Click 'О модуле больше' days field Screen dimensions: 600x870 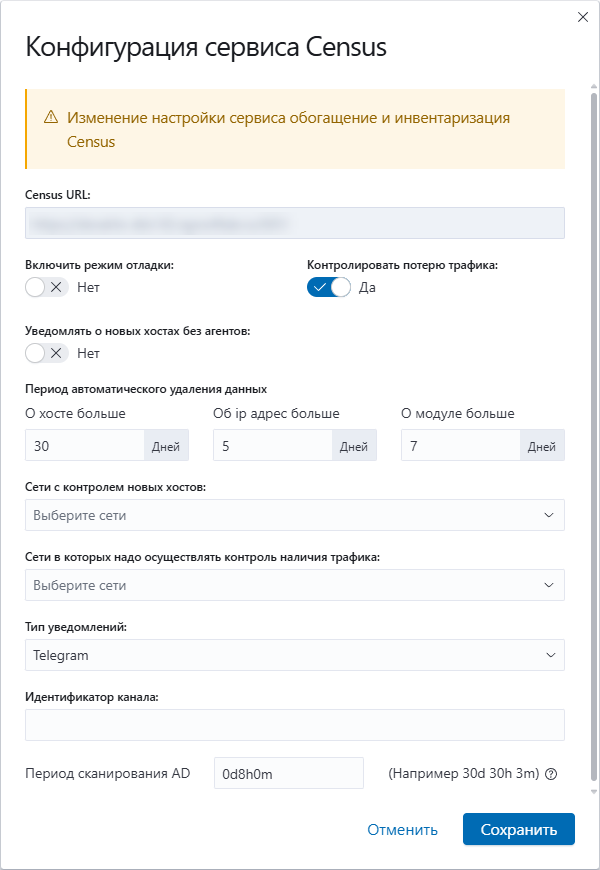point(461,445)
